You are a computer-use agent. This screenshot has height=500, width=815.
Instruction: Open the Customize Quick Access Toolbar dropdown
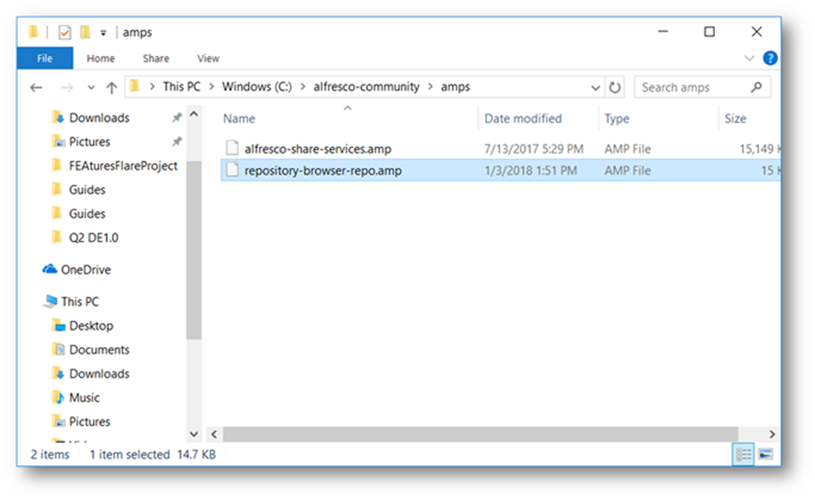pos(104,33)
